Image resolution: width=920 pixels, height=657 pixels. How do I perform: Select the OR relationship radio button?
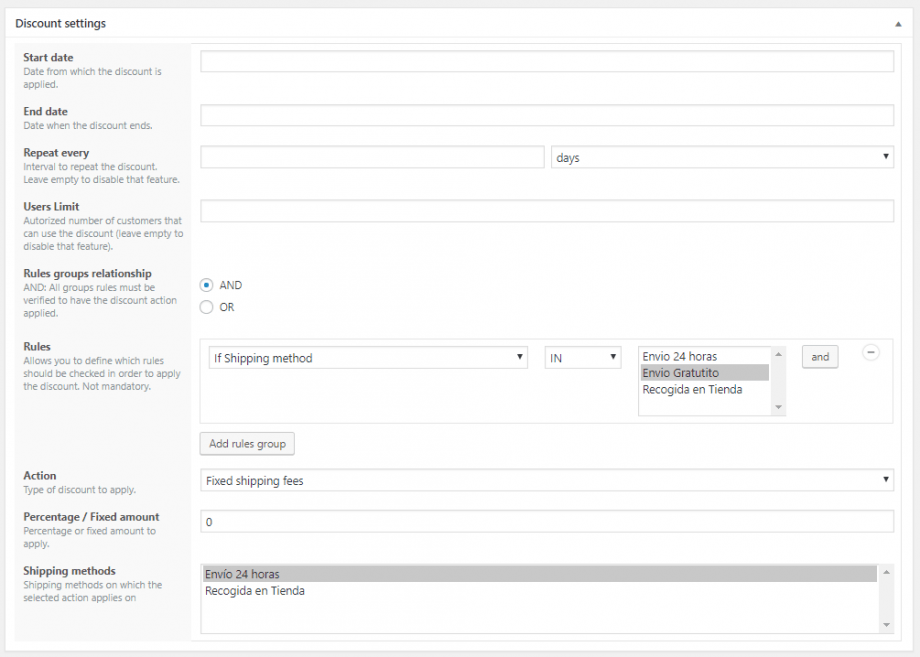coord(206,307)
